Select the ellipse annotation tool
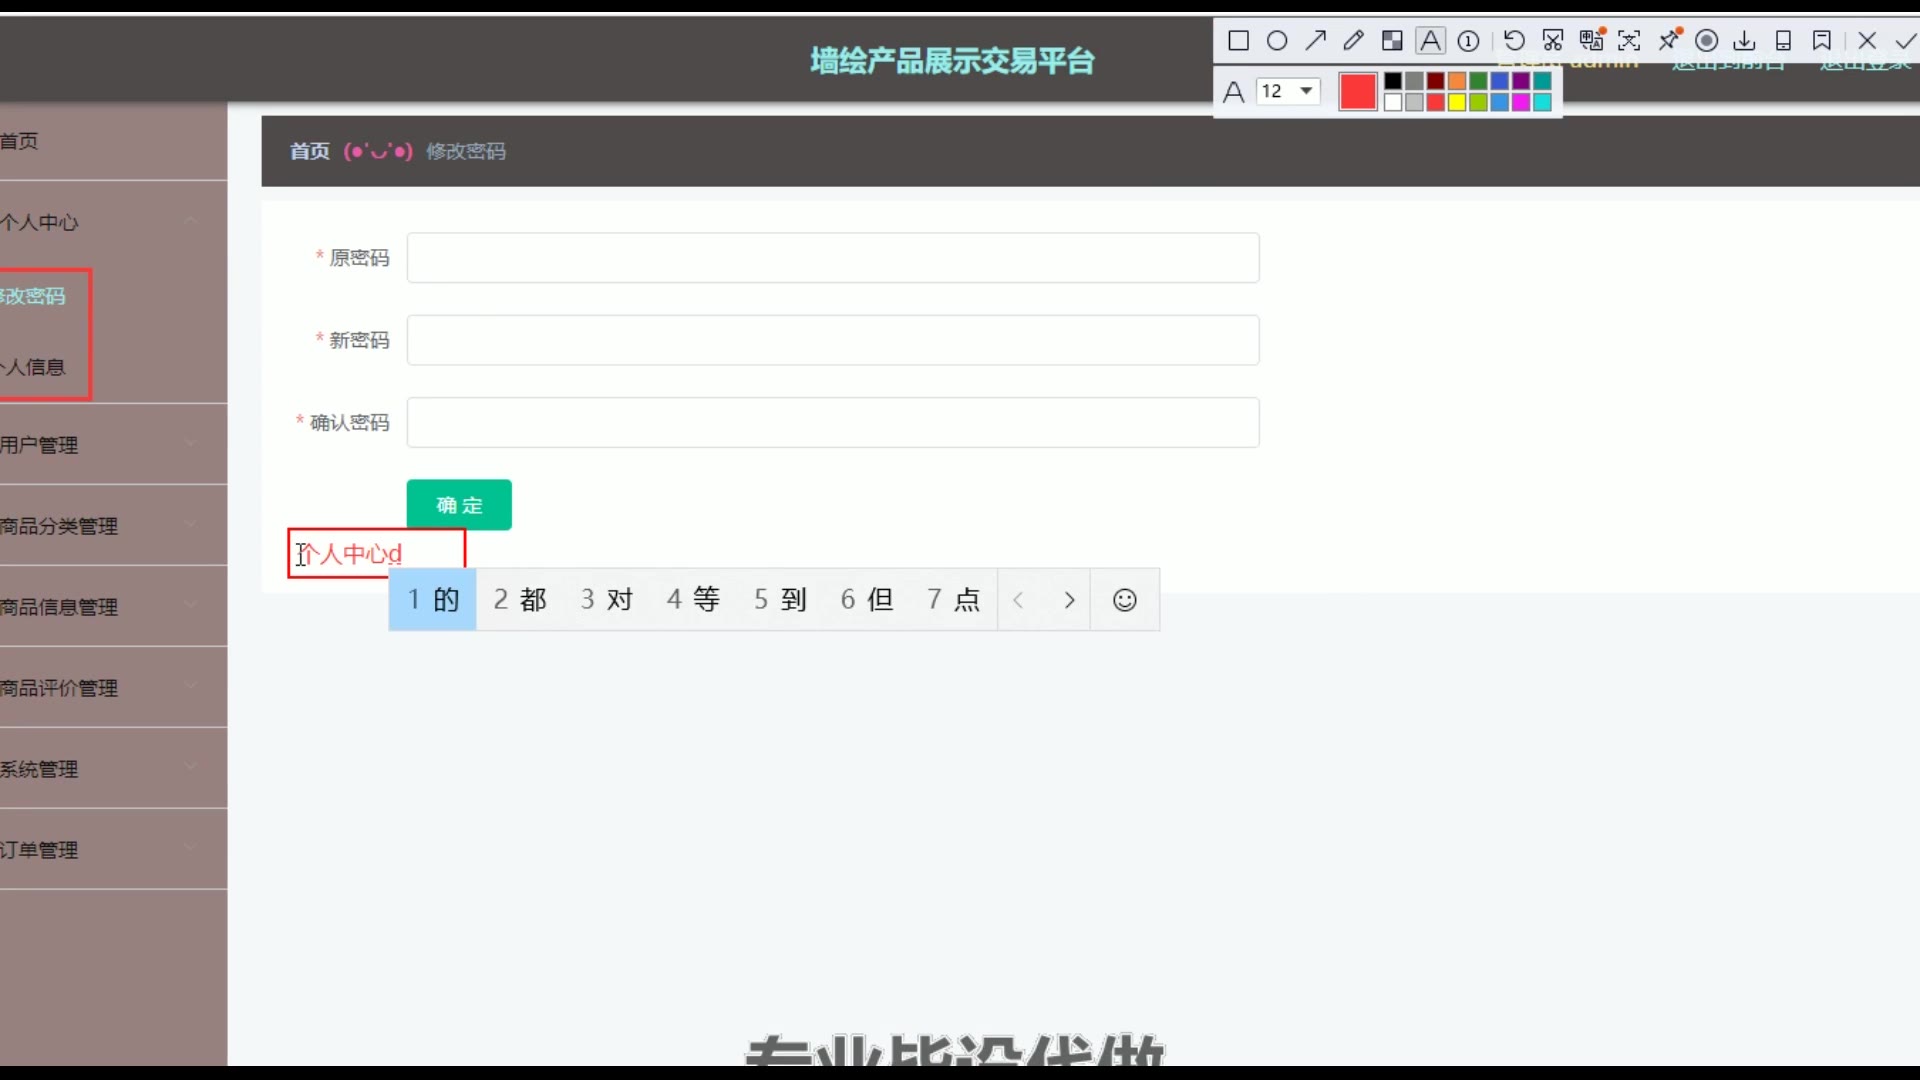 point(1277,41)
